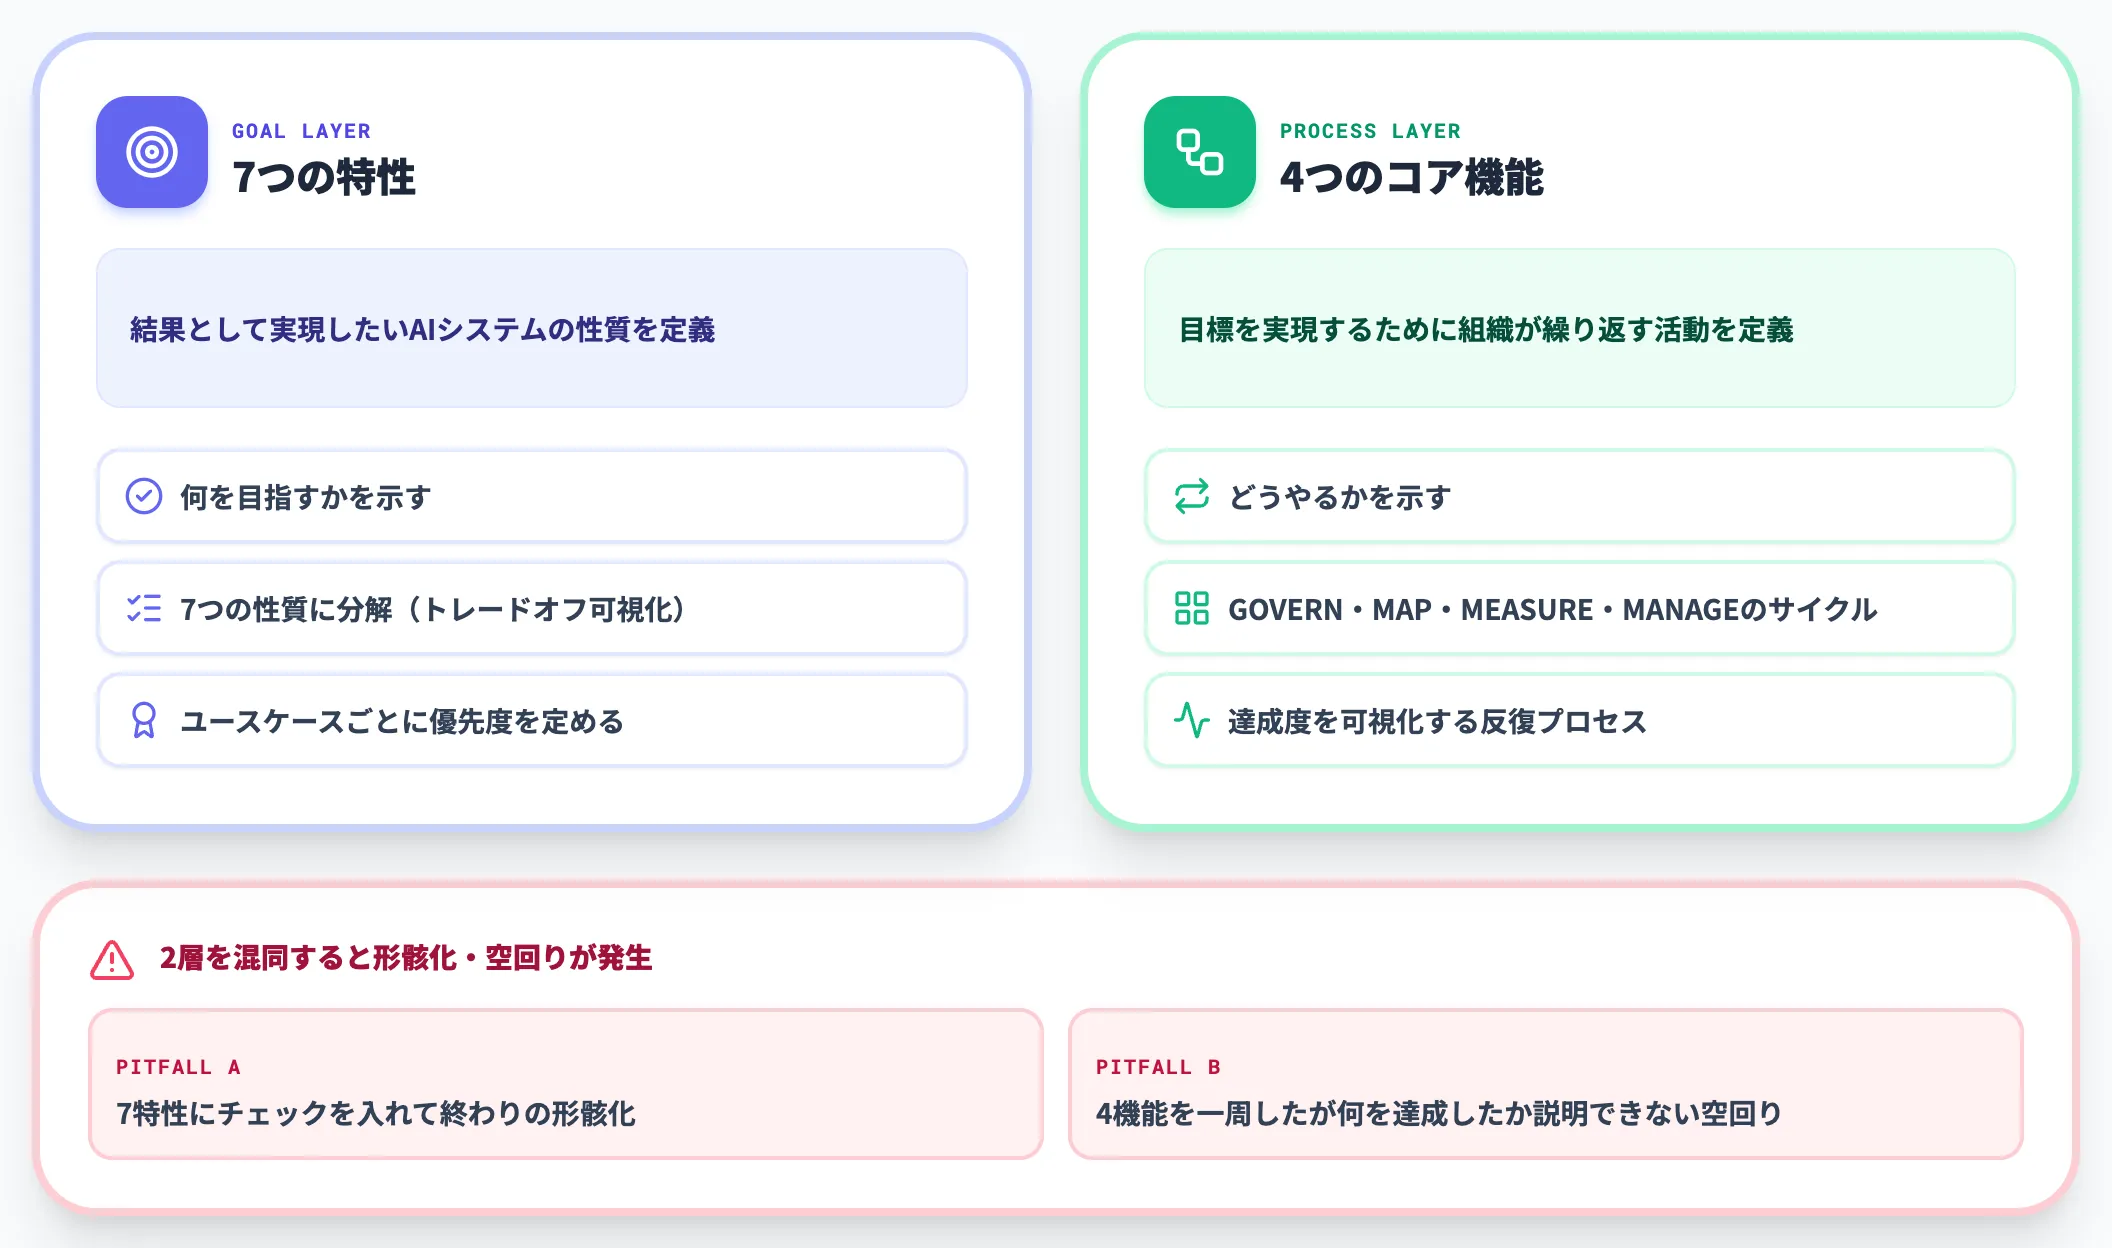Click the repeat arrows icon beside どうやるかを示す
Image resolution: width=2112 pixels, height=1248 pixels.
point(1192,496)
